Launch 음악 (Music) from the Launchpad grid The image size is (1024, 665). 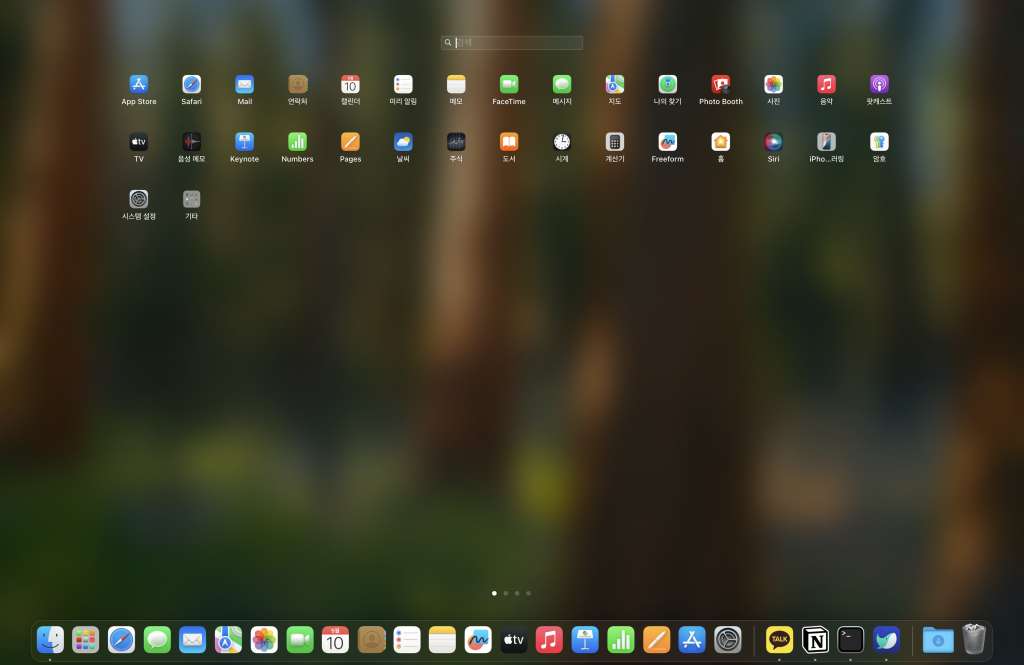826,85
